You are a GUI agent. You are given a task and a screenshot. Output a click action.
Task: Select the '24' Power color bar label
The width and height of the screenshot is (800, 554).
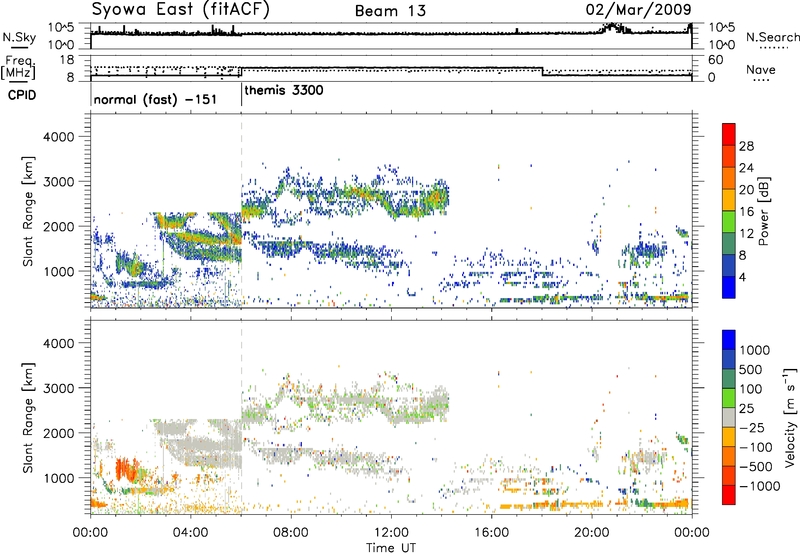[x=746, y=168]
